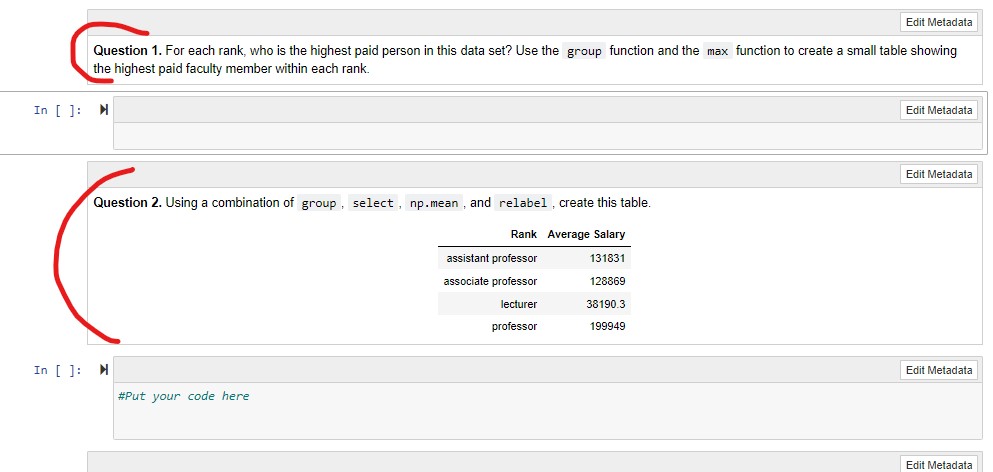Click the 'assistant professor' table row label

tap(492, 258)
